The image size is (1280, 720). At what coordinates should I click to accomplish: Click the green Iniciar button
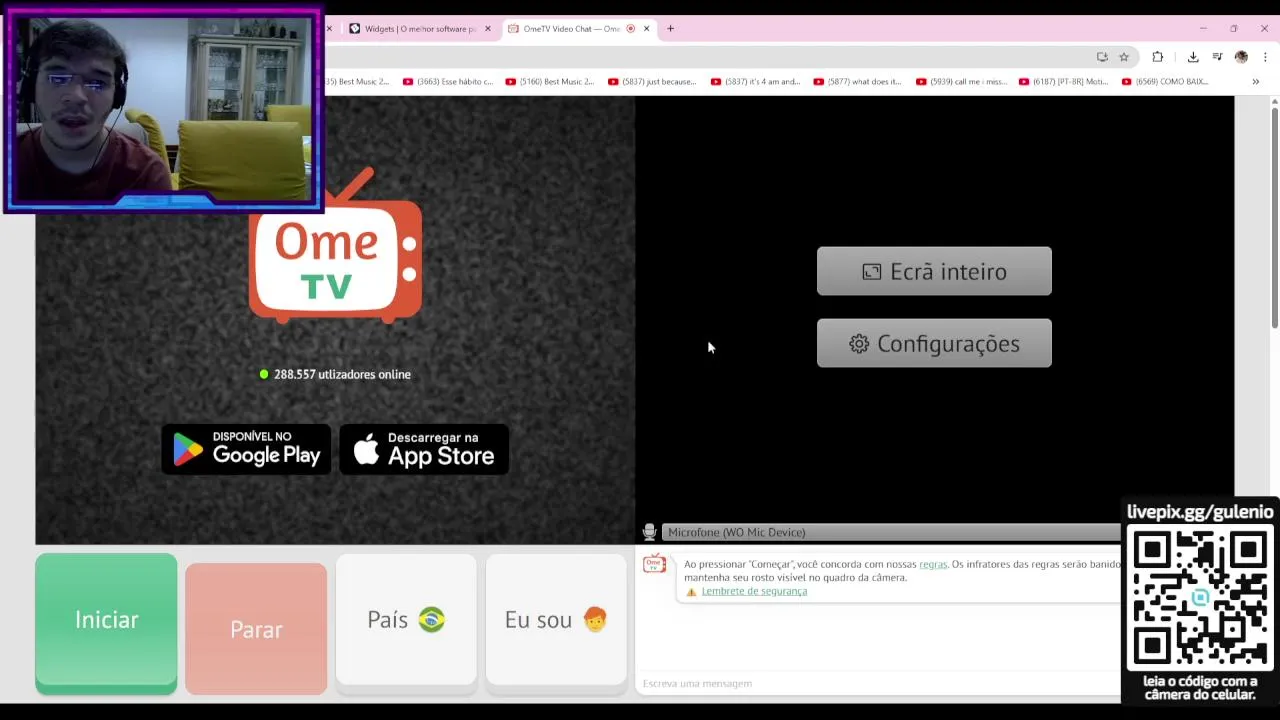(106, 623)
